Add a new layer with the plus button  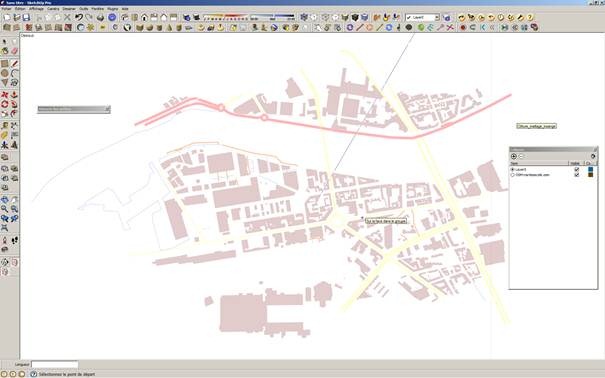point(514,156)
